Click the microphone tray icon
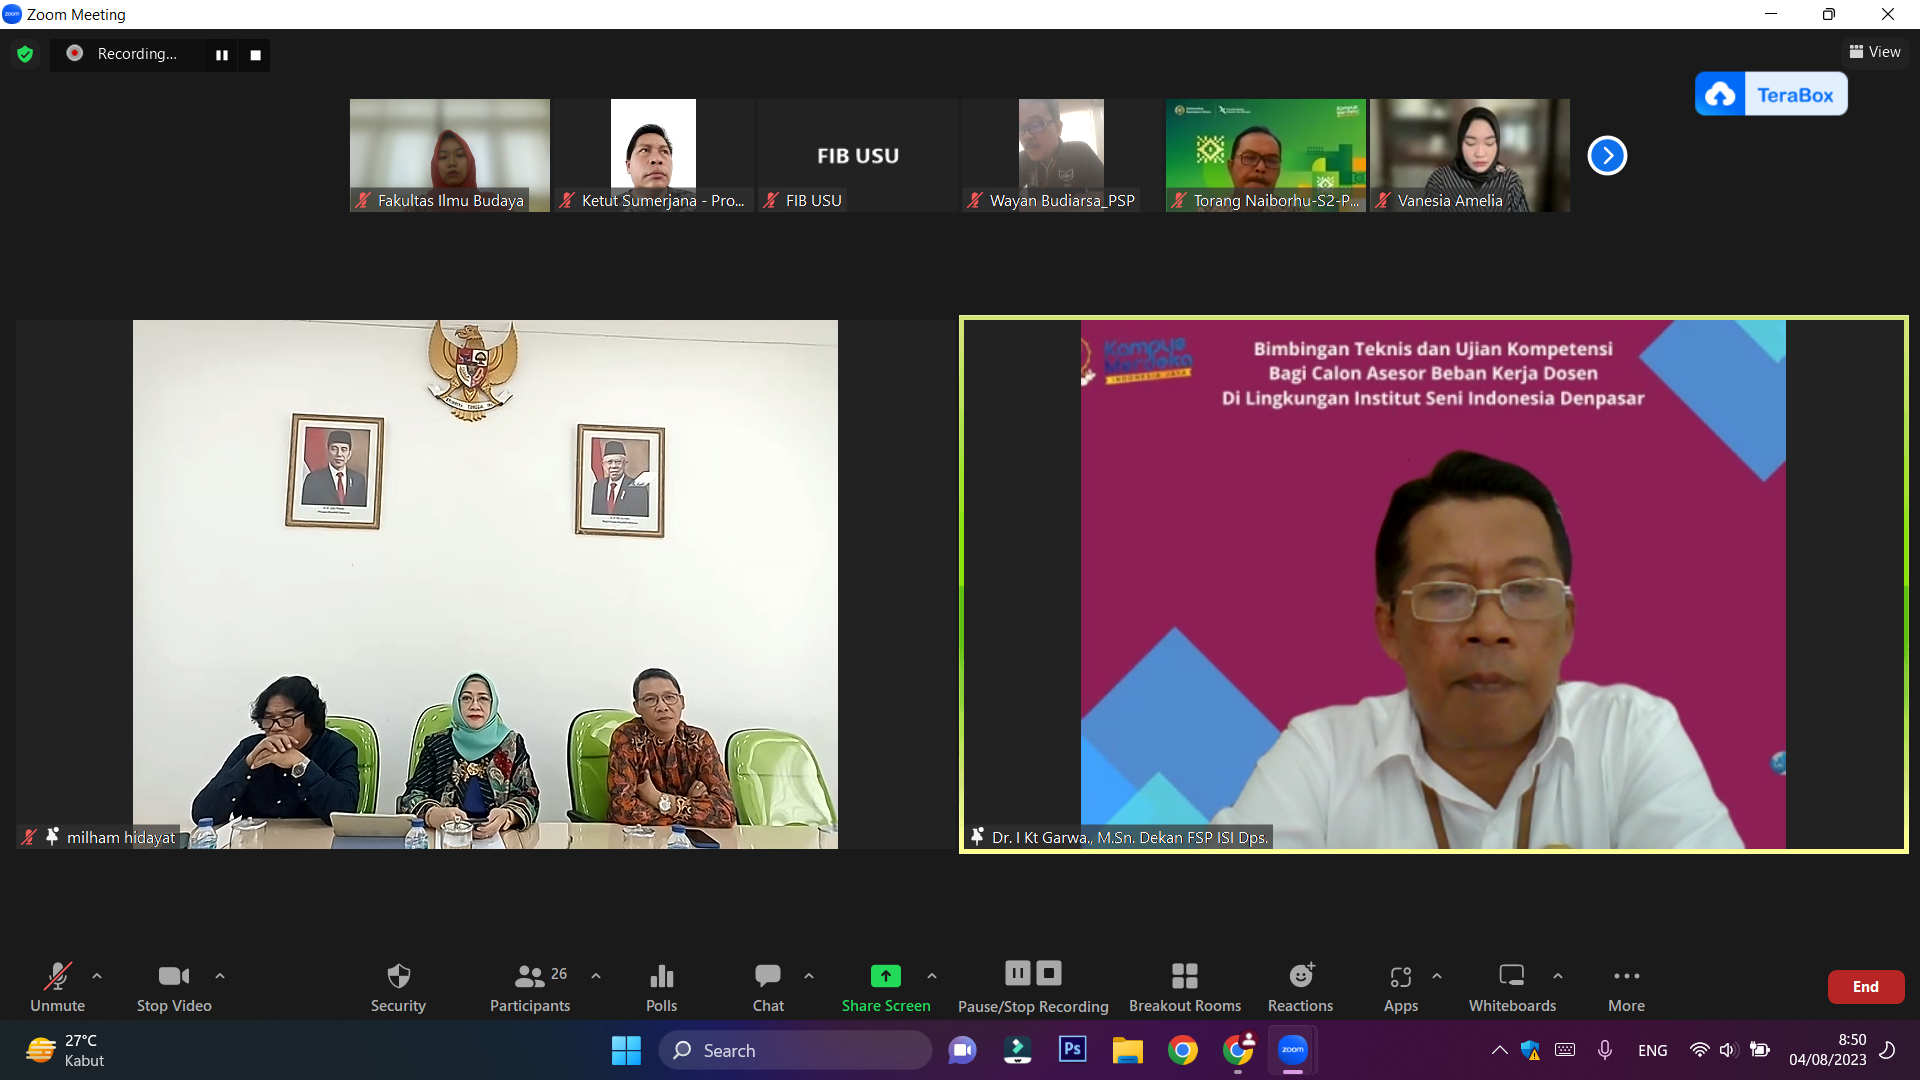 click(1604, 1050)
